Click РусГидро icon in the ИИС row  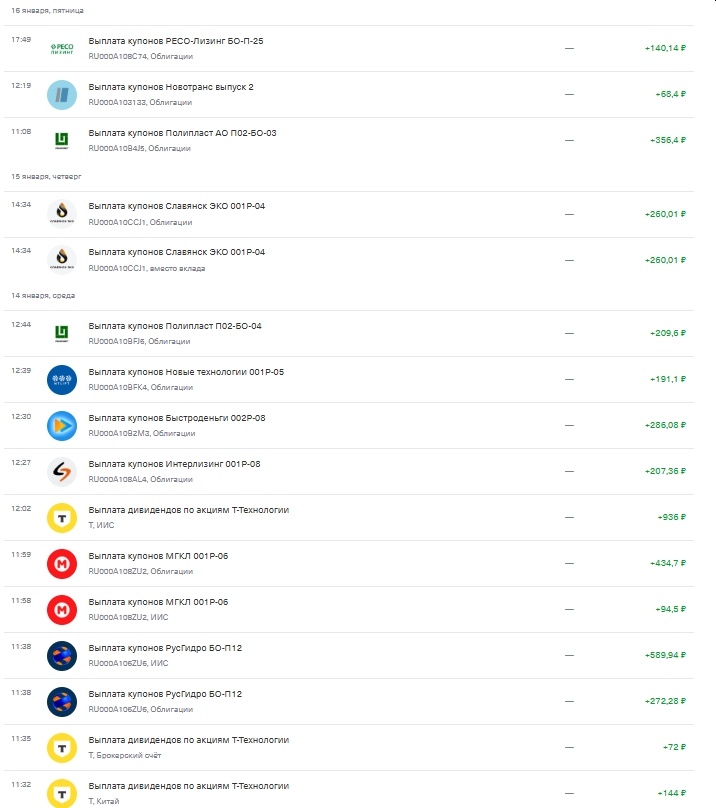pos(62,656)
